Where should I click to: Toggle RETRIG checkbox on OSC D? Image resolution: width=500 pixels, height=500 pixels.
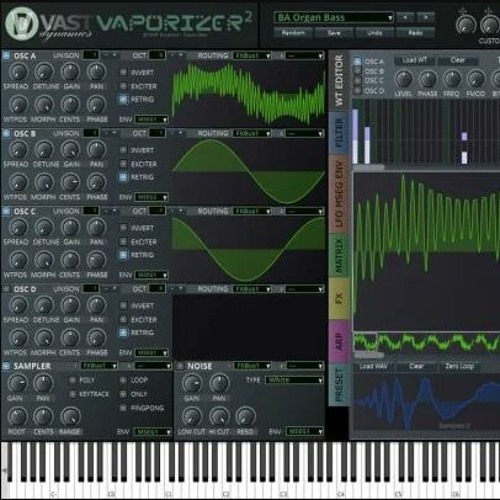[x=123, y=333]
